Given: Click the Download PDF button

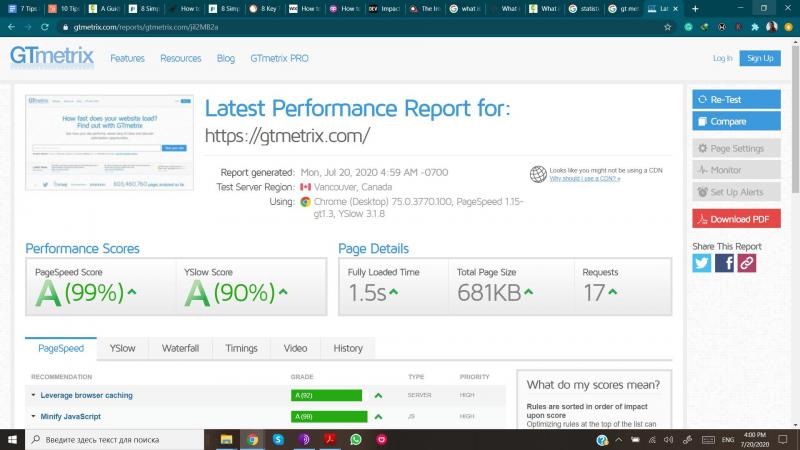Looking at the screenshot, I should coord(738,219).
